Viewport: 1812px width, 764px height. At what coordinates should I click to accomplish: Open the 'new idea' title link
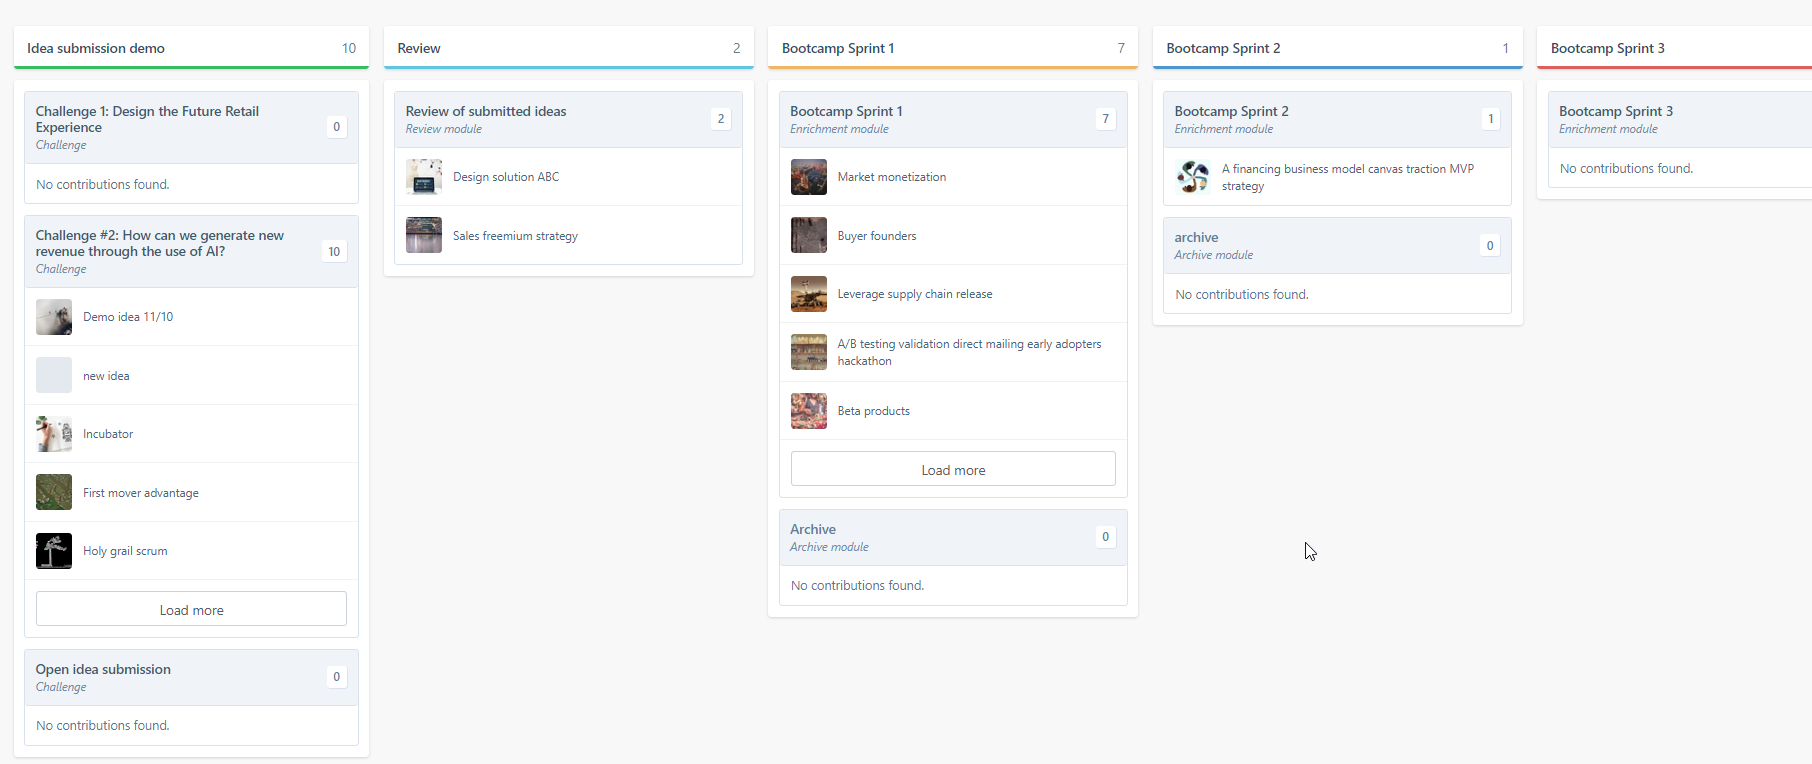pos(106,376)
